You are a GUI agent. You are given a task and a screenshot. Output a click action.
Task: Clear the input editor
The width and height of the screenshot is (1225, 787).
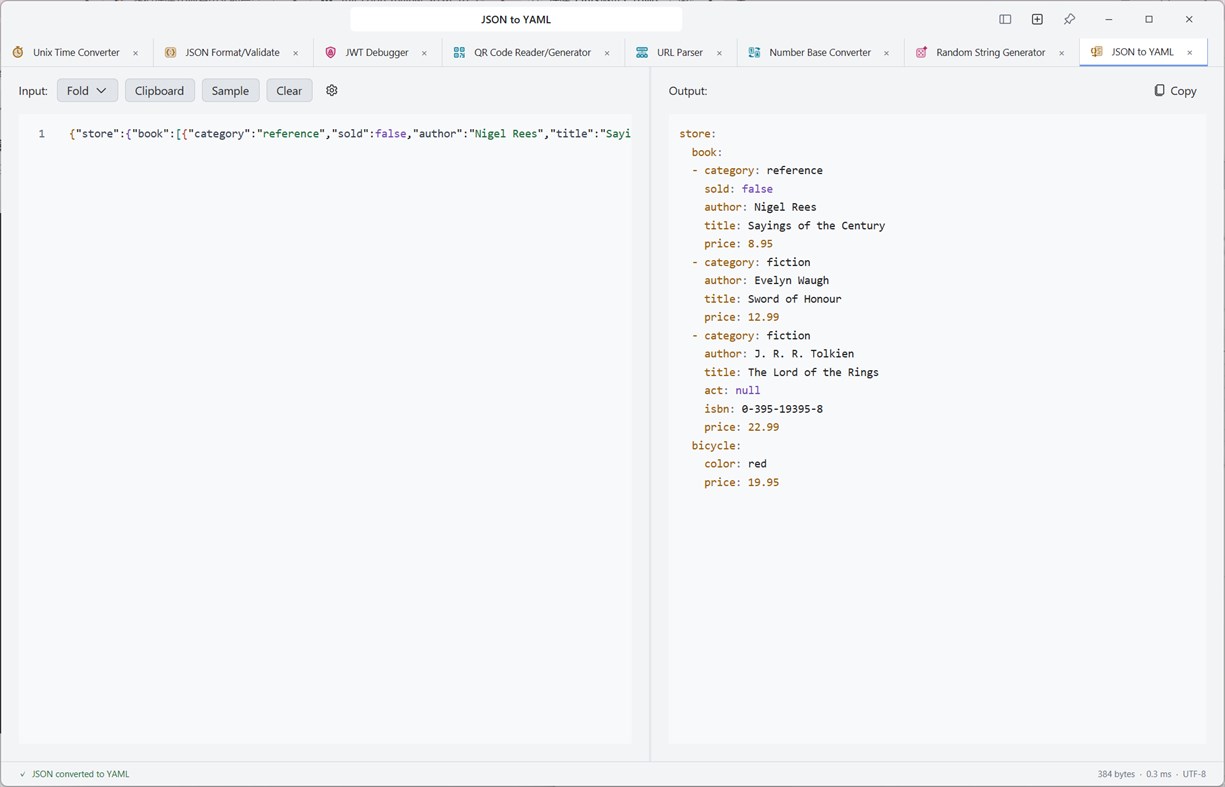click(289, 90)
